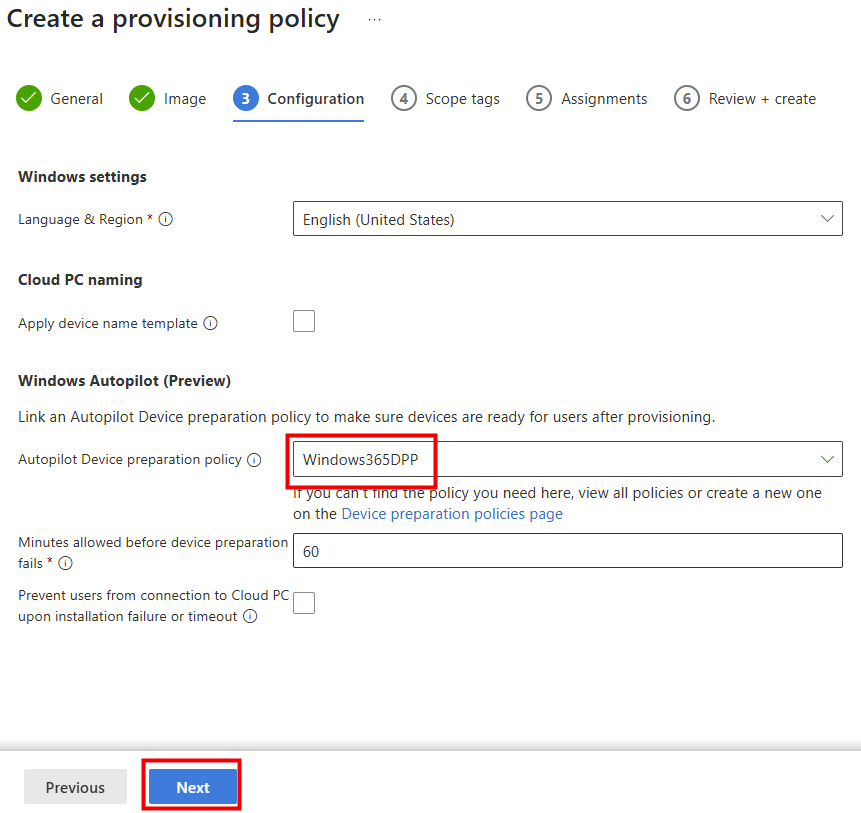Switch to the Scope tags tab
The image size is (861, 813).
point(445,99)
